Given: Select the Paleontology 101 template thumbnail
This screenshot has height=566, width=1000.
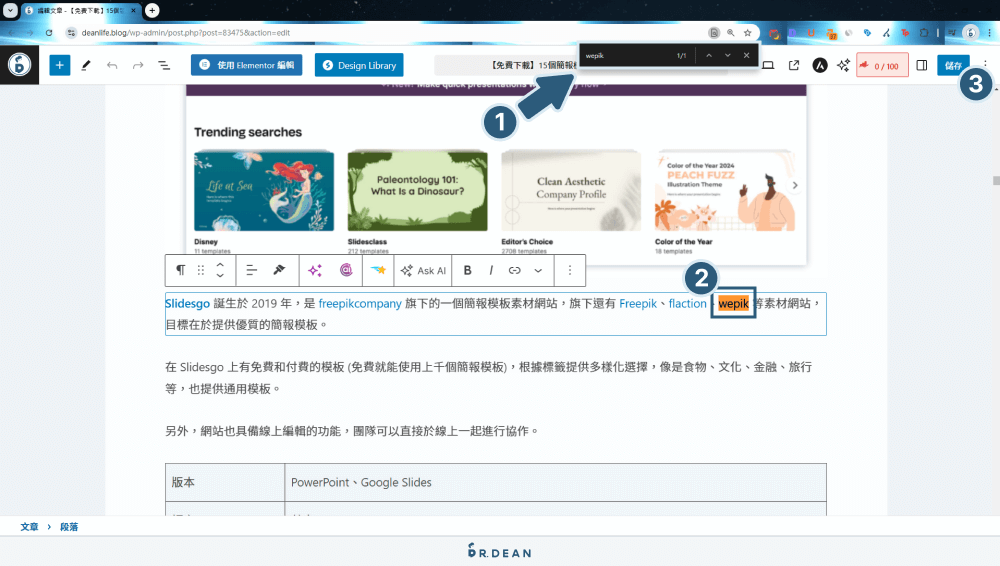Looking at the screenshot, I should coord(418,191).
